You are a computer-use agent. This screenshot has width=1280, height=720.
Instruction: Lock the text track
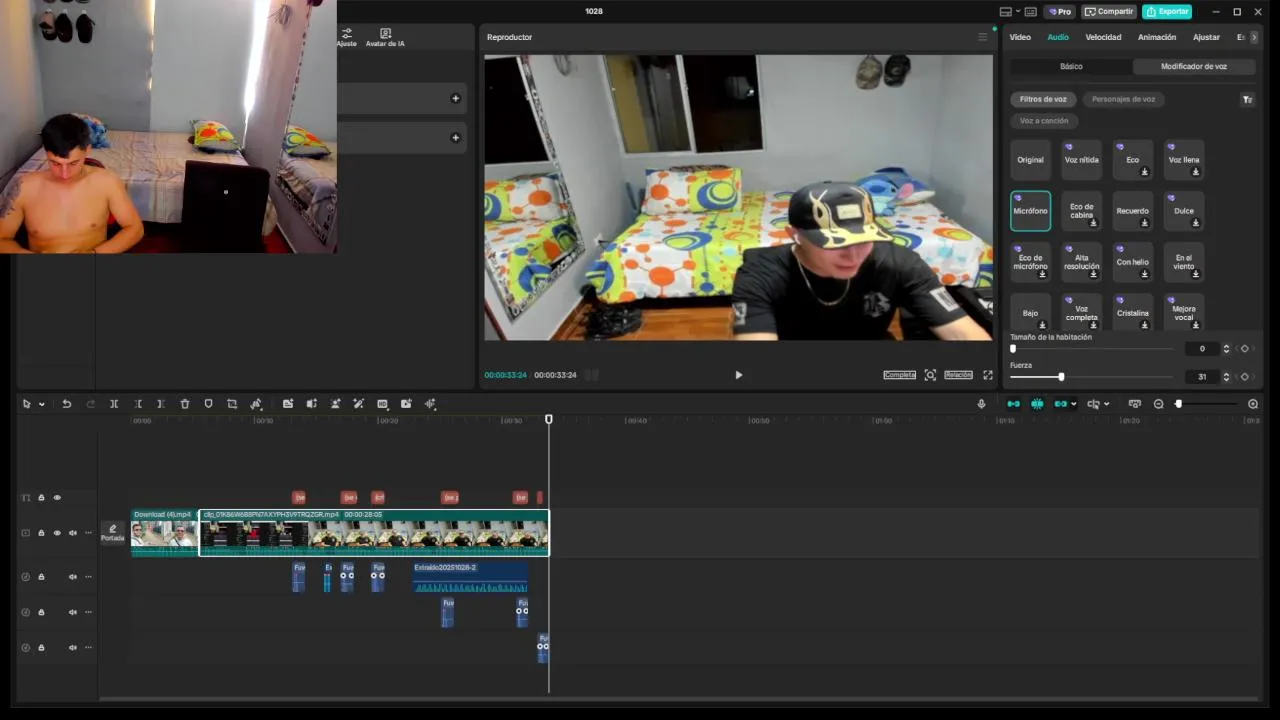41,497
